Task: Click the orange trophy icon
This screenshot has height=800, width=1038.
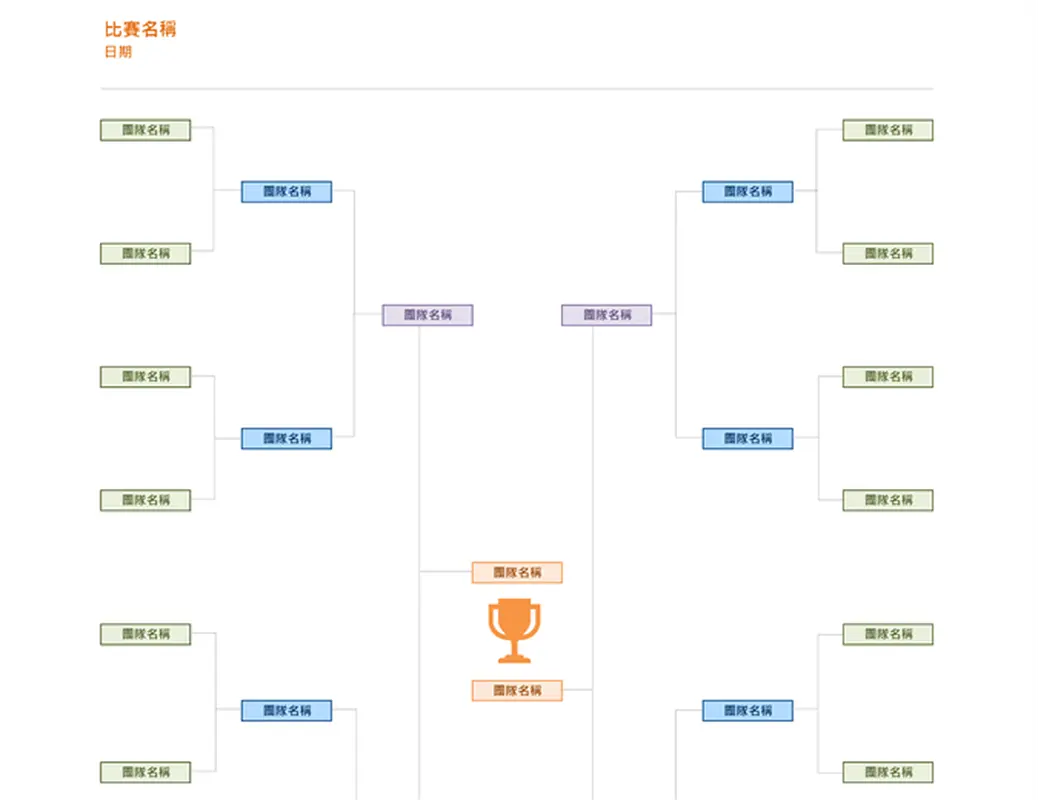Action: [x=514, y=630]
